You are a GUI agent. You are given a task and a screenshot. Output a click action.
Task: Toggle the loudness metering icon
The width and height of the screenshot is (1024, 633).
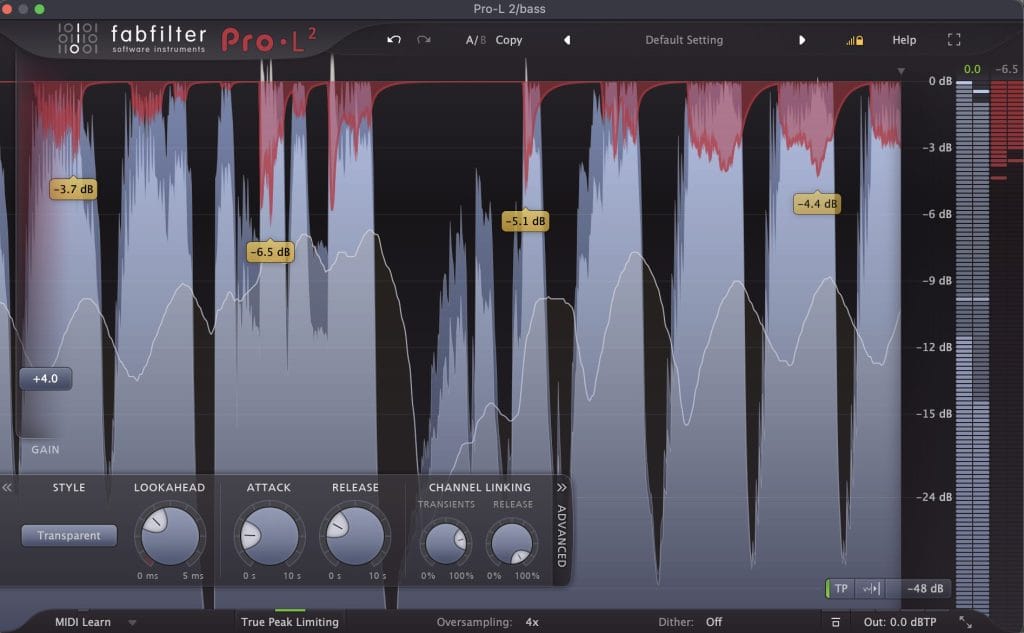pos(871,589)
